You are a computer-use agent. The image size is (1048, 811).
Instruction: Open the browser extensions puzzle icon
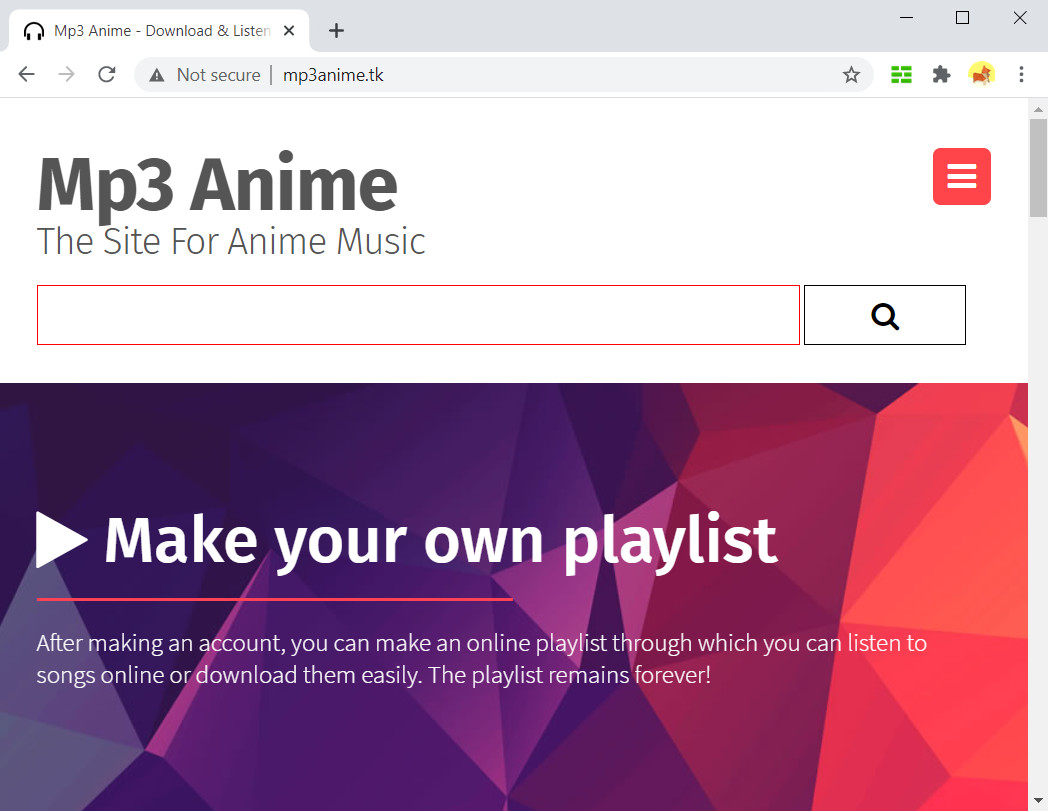coord(941,74)
